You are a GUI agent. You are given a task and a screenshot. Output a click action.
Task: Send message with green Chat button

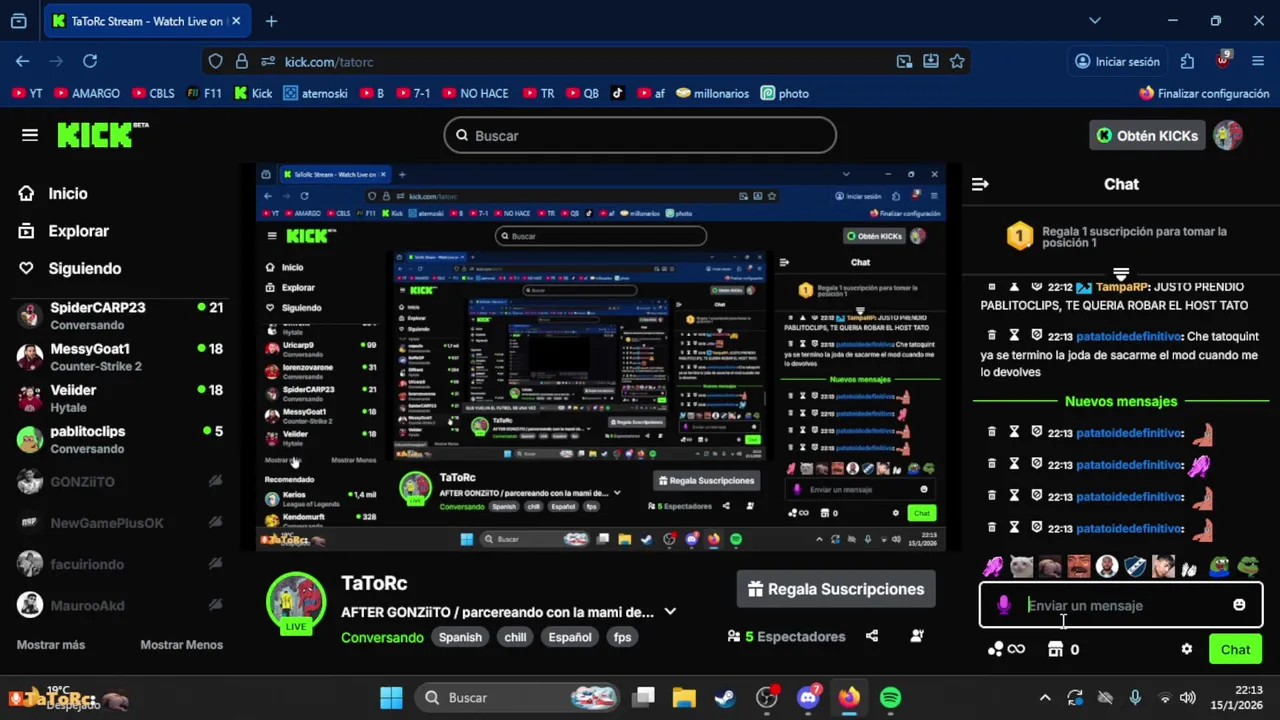pyautogui.click(x=1235, y=649)
